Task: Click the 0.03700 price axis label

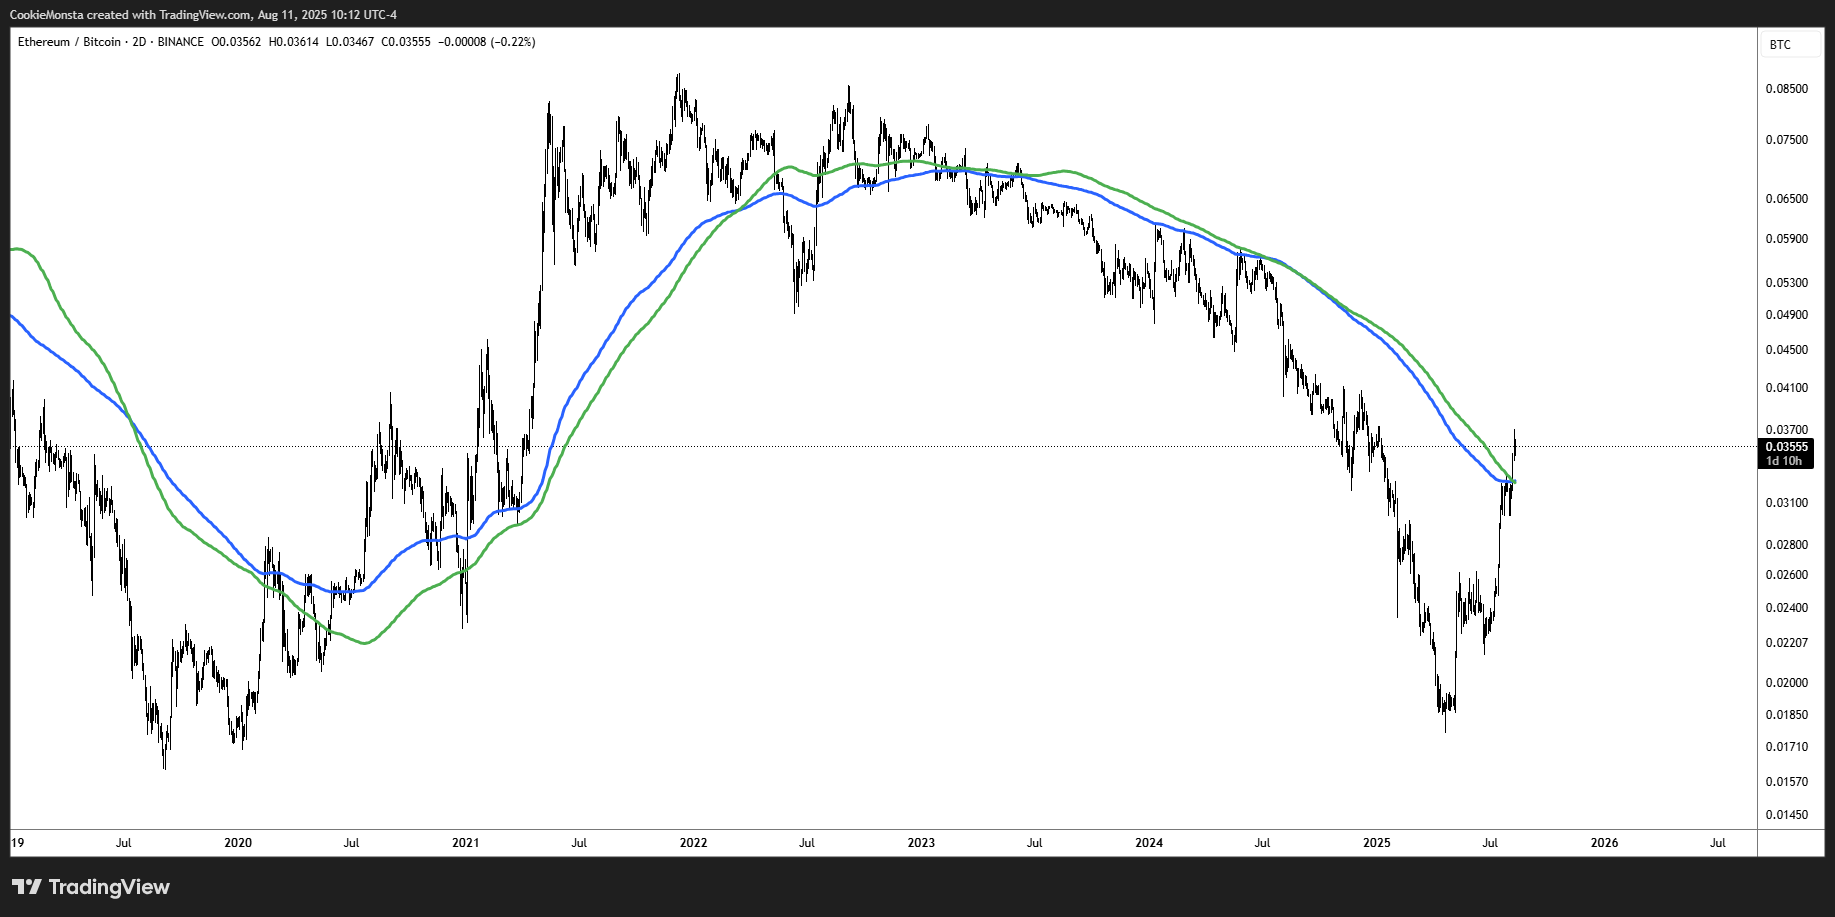Action: click(1786, 430)
